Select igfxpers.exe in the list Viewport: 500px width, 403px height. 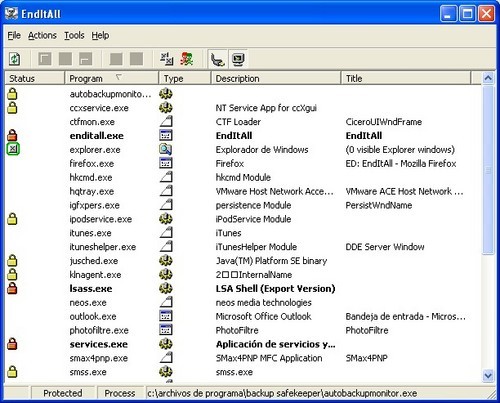(x=94, y=205)
